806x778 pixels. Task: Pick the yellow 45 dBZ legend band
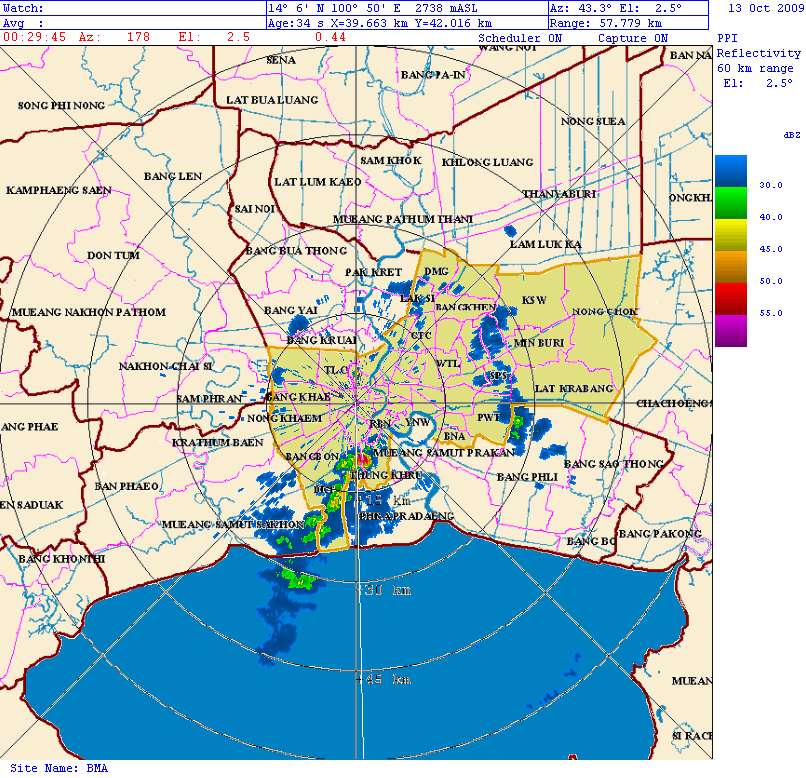tap(730, 236)
